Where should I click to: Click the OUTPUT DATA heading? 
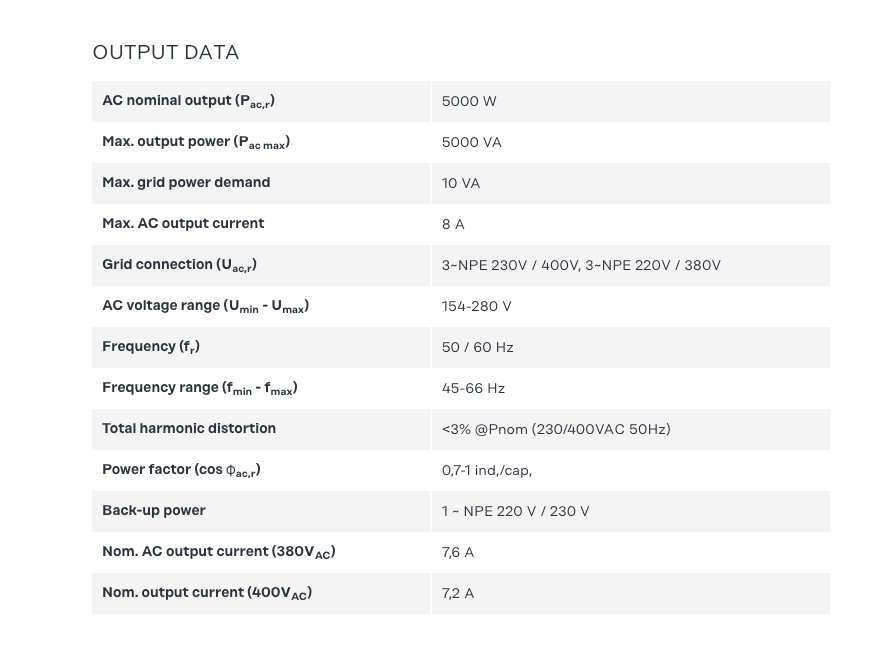(x=165, y=52)
